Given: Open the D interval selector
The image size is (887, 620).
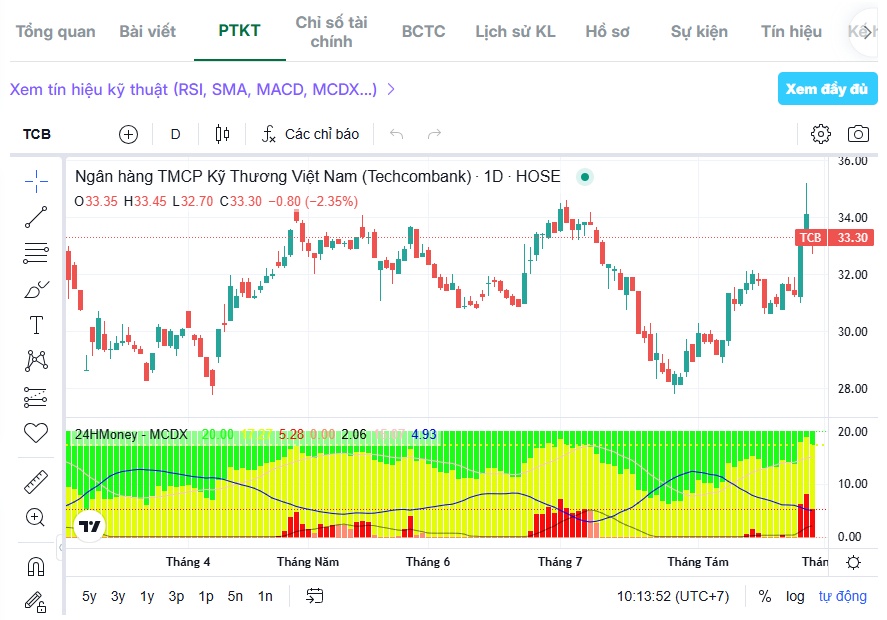Looking at the screenshot, I should click(x=175, y=134).
